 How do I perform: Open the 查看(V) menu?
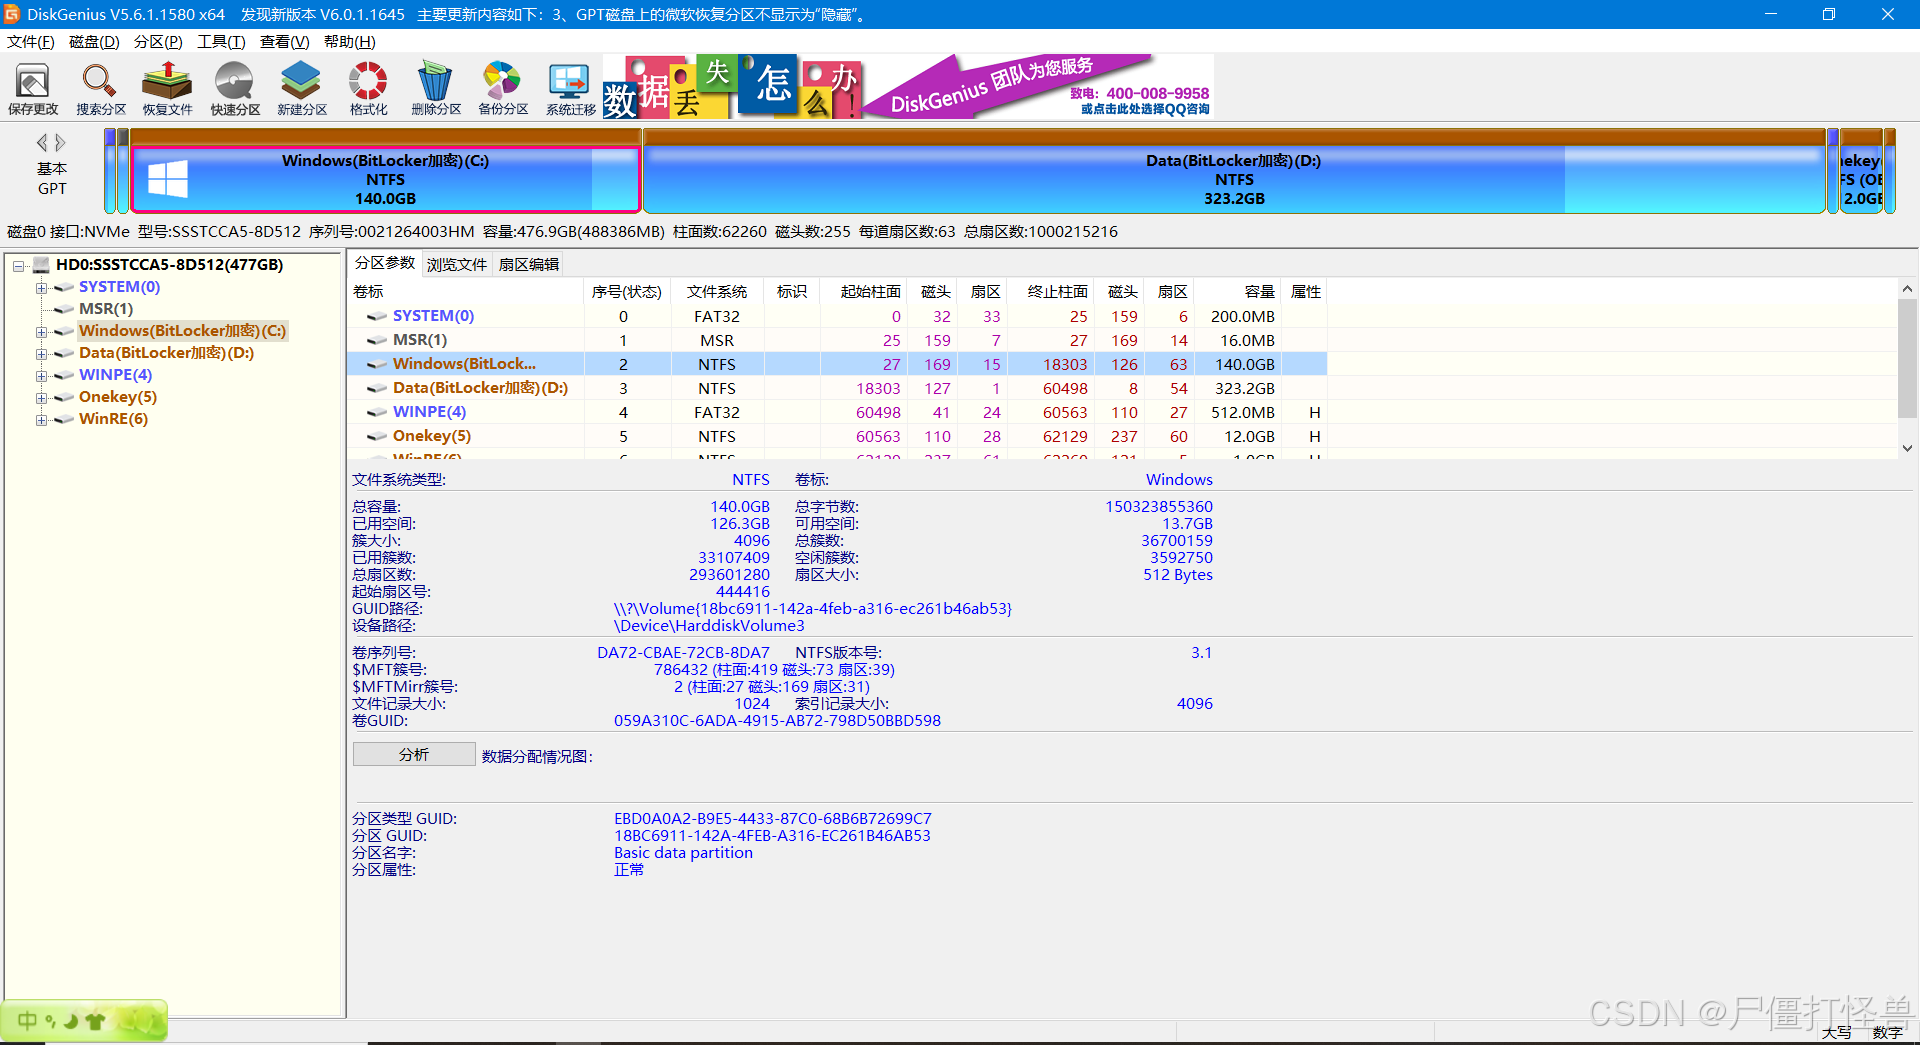pyautogui.click(x=284, y=42)
